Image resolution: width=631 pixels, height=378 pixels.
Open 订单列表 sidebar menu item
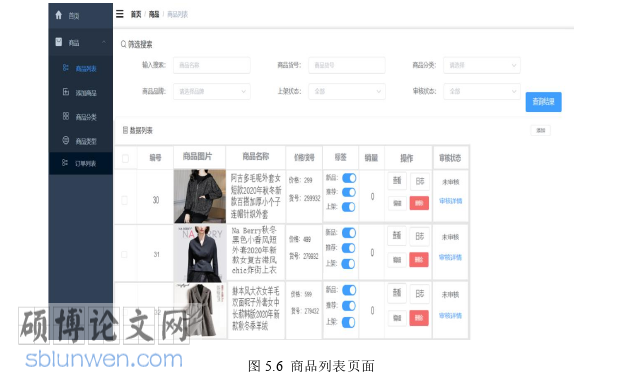[80, 163]
